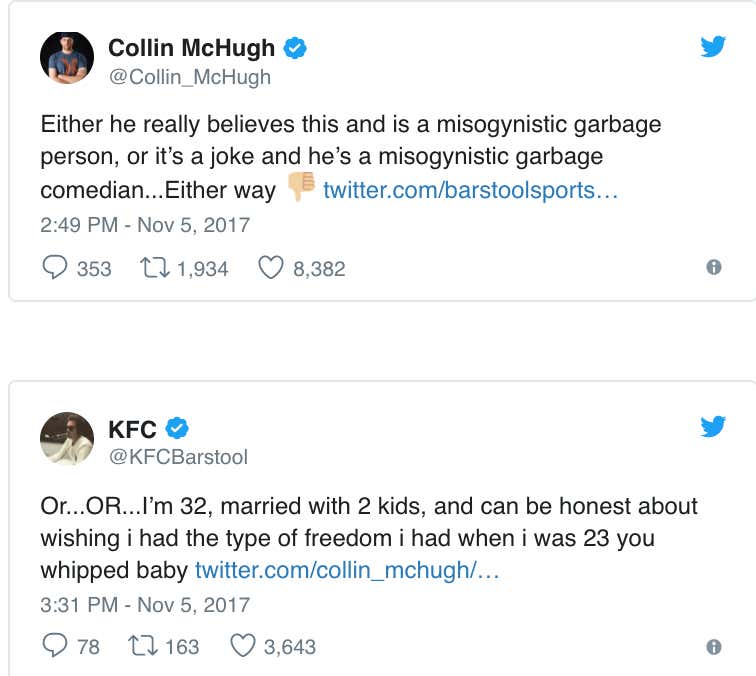Open the twitter.com/collin_mchugh link
Image resolution: width=756 pixels, height=676 pixels.
tap(346, 570)
